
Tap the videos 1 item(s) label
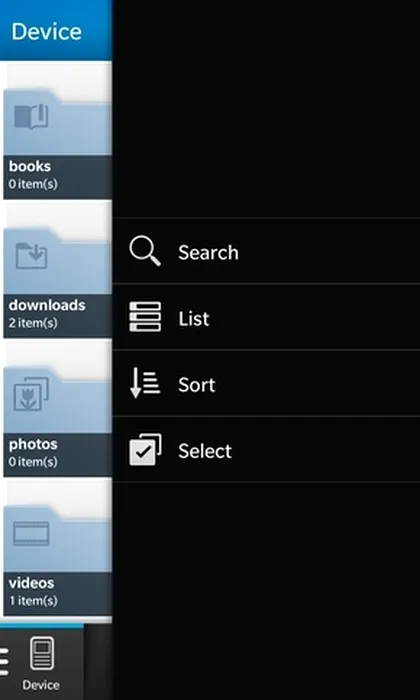point(33,600)
